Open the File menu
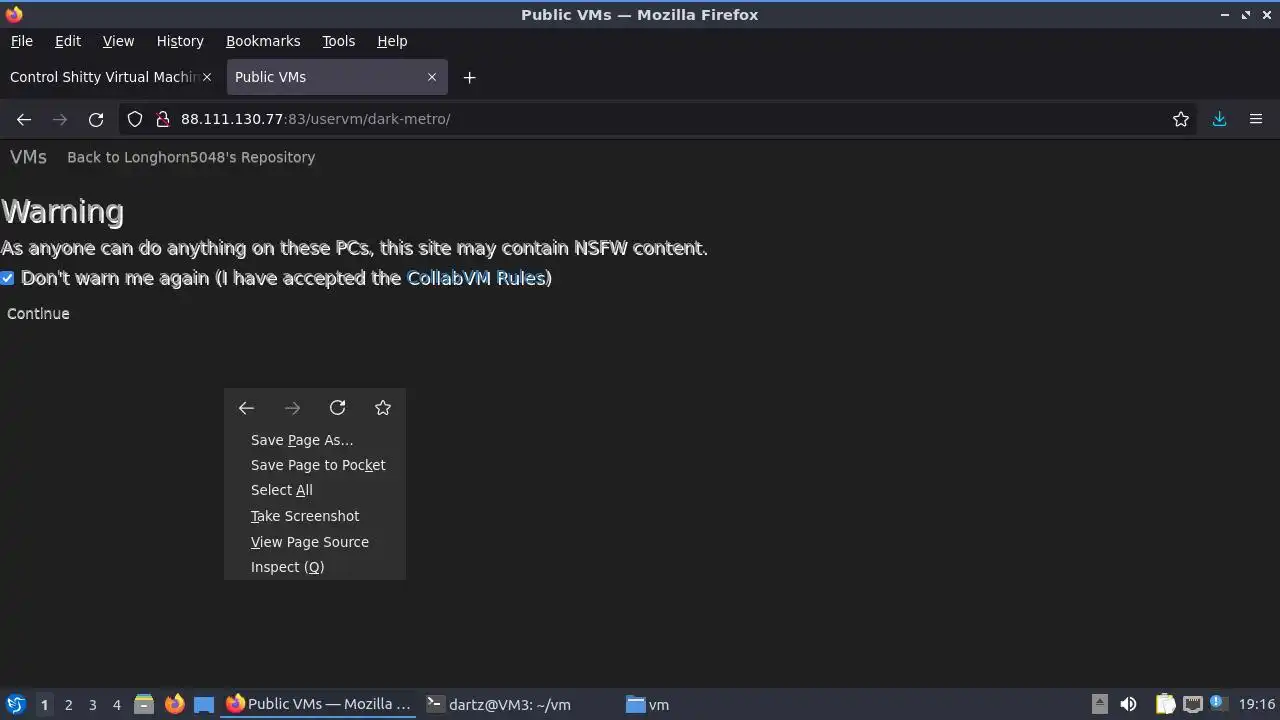The height and width of the screenshot is (720, 1280). (21, 41)
